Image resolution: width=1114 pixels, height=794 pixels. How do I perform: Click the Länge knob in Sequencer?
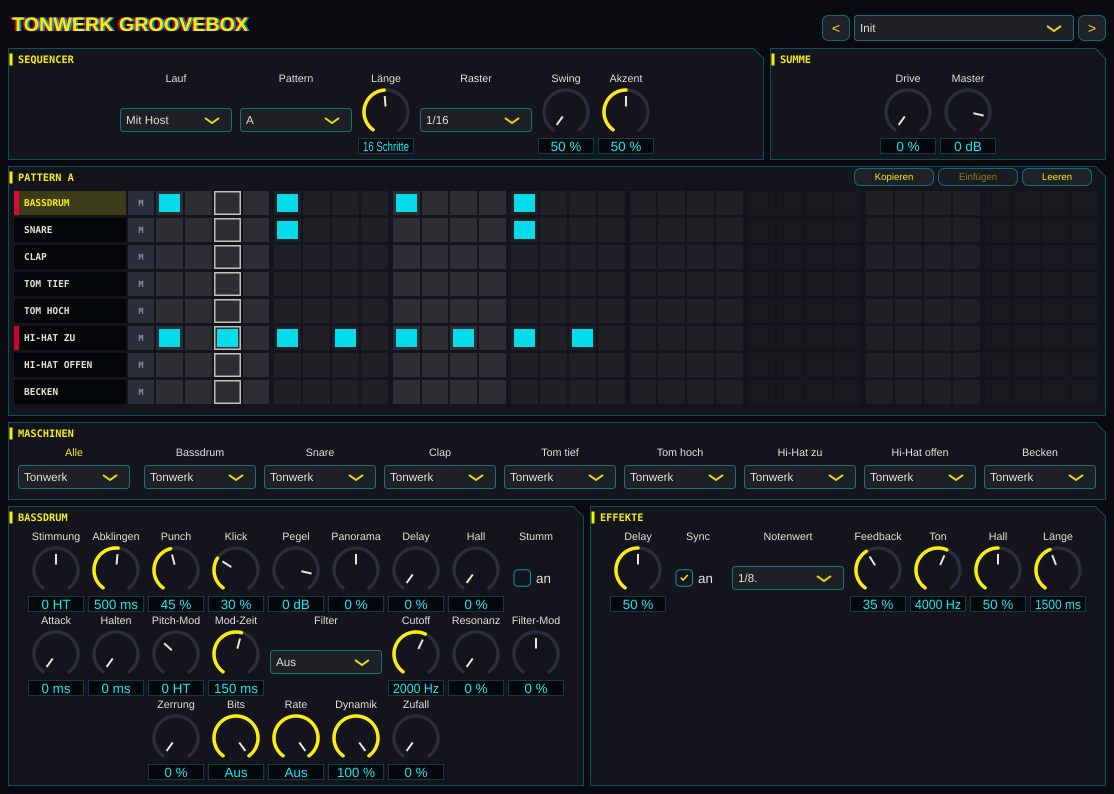[386, 112]
